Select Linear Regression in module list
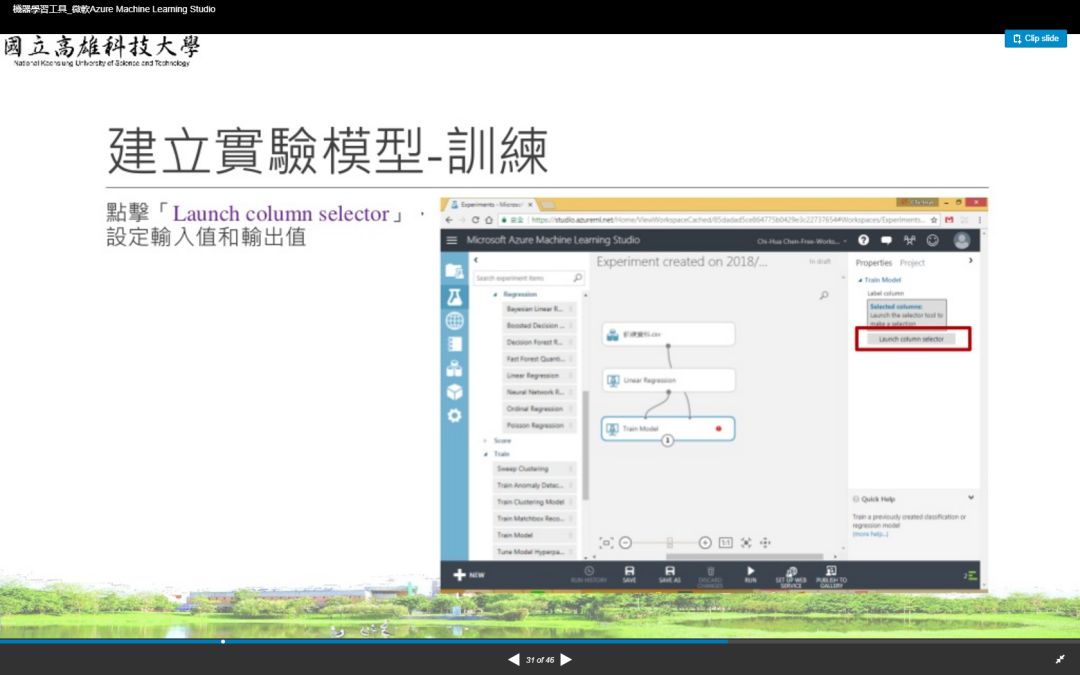 [x=539, y=375]
